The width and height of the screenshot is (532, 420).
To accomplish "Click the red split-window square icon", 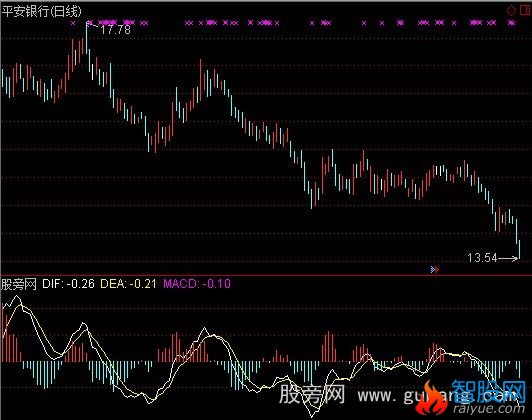I will [525, 10].
